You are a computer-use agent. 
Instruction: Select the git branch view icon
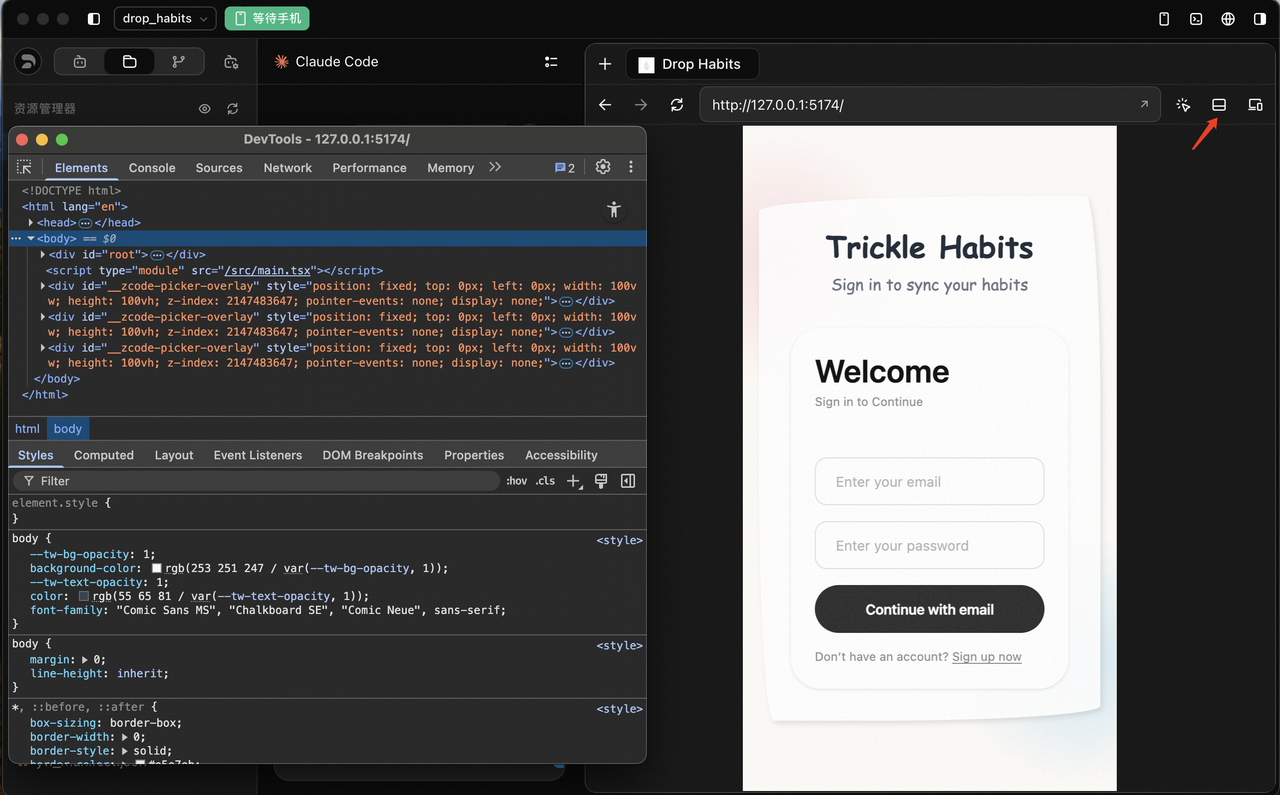pos(179,62)
